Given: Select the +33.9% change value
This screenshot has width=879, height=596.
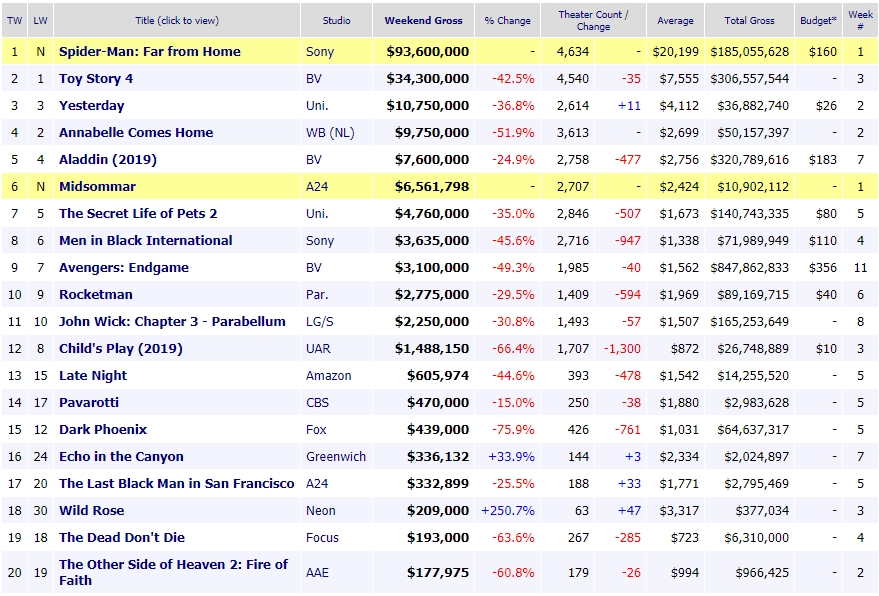Looking at the screenshot, I should (x=511, y=456).
